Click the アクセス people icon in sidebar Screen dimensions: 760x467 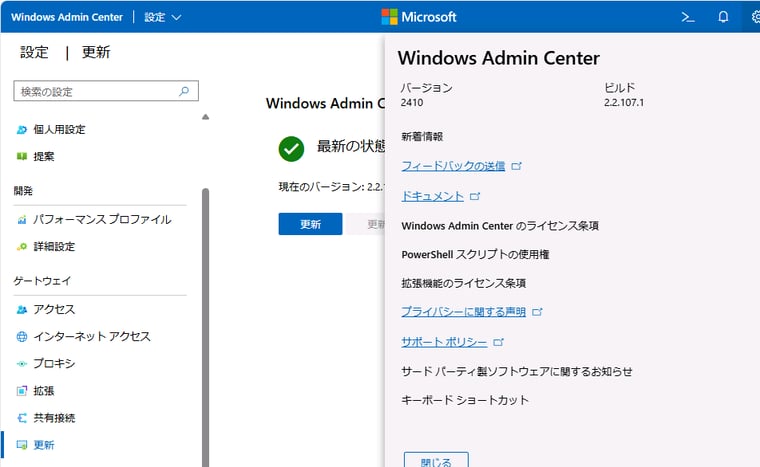click(x=22, y=309)
